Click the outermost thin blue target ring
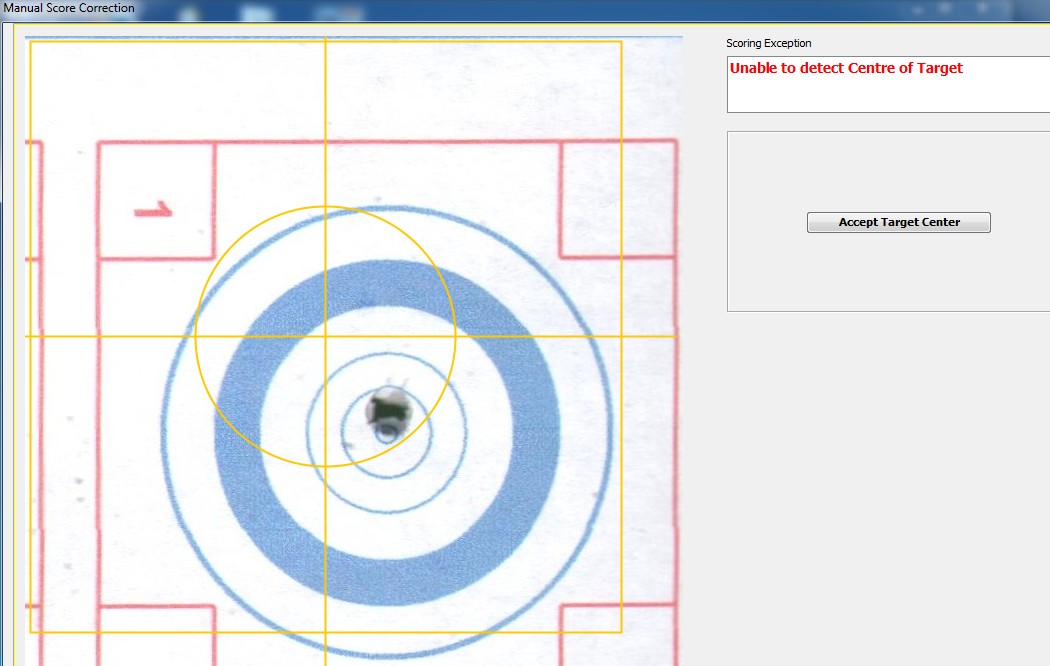This screenshot has width=1050, height=666. coord(163,432)
